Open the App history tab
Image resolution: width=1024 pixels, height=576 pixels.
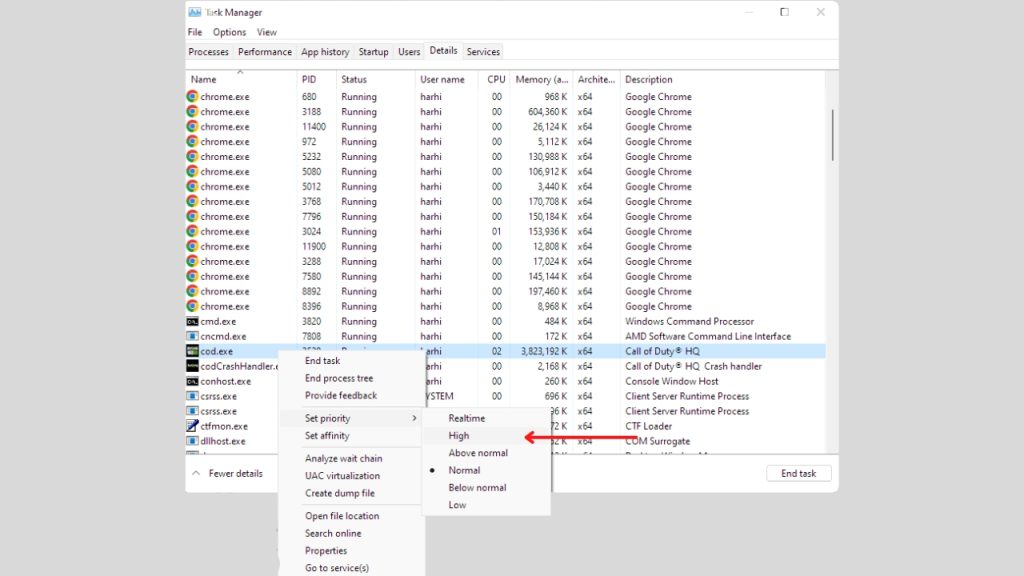click(325, 52)
